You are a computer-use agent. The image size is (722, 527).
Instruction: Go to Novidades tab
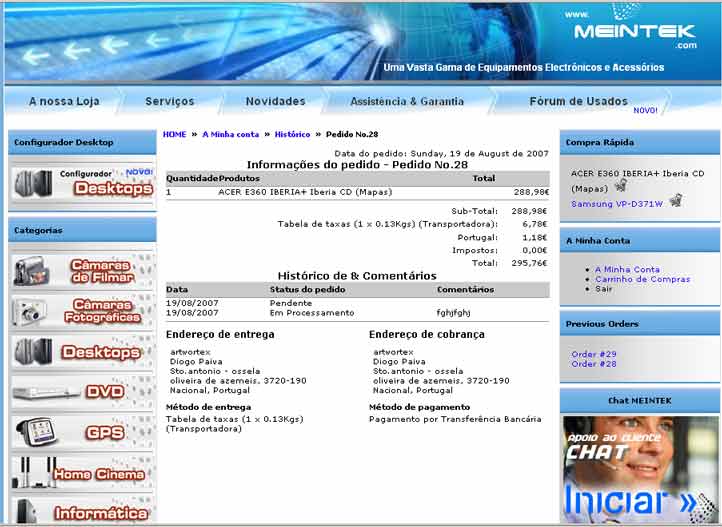coord(275,101)
